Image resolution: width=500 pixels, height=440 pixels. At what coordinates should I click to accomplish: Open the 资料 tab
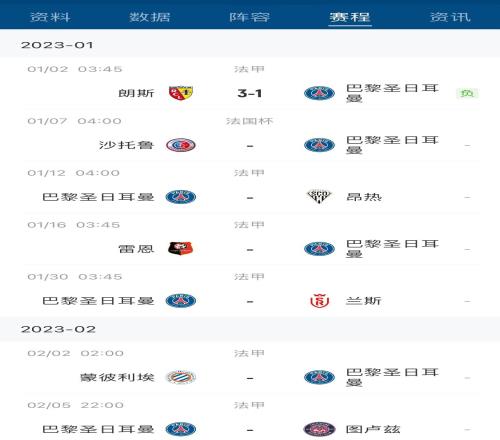click(50, 17)
